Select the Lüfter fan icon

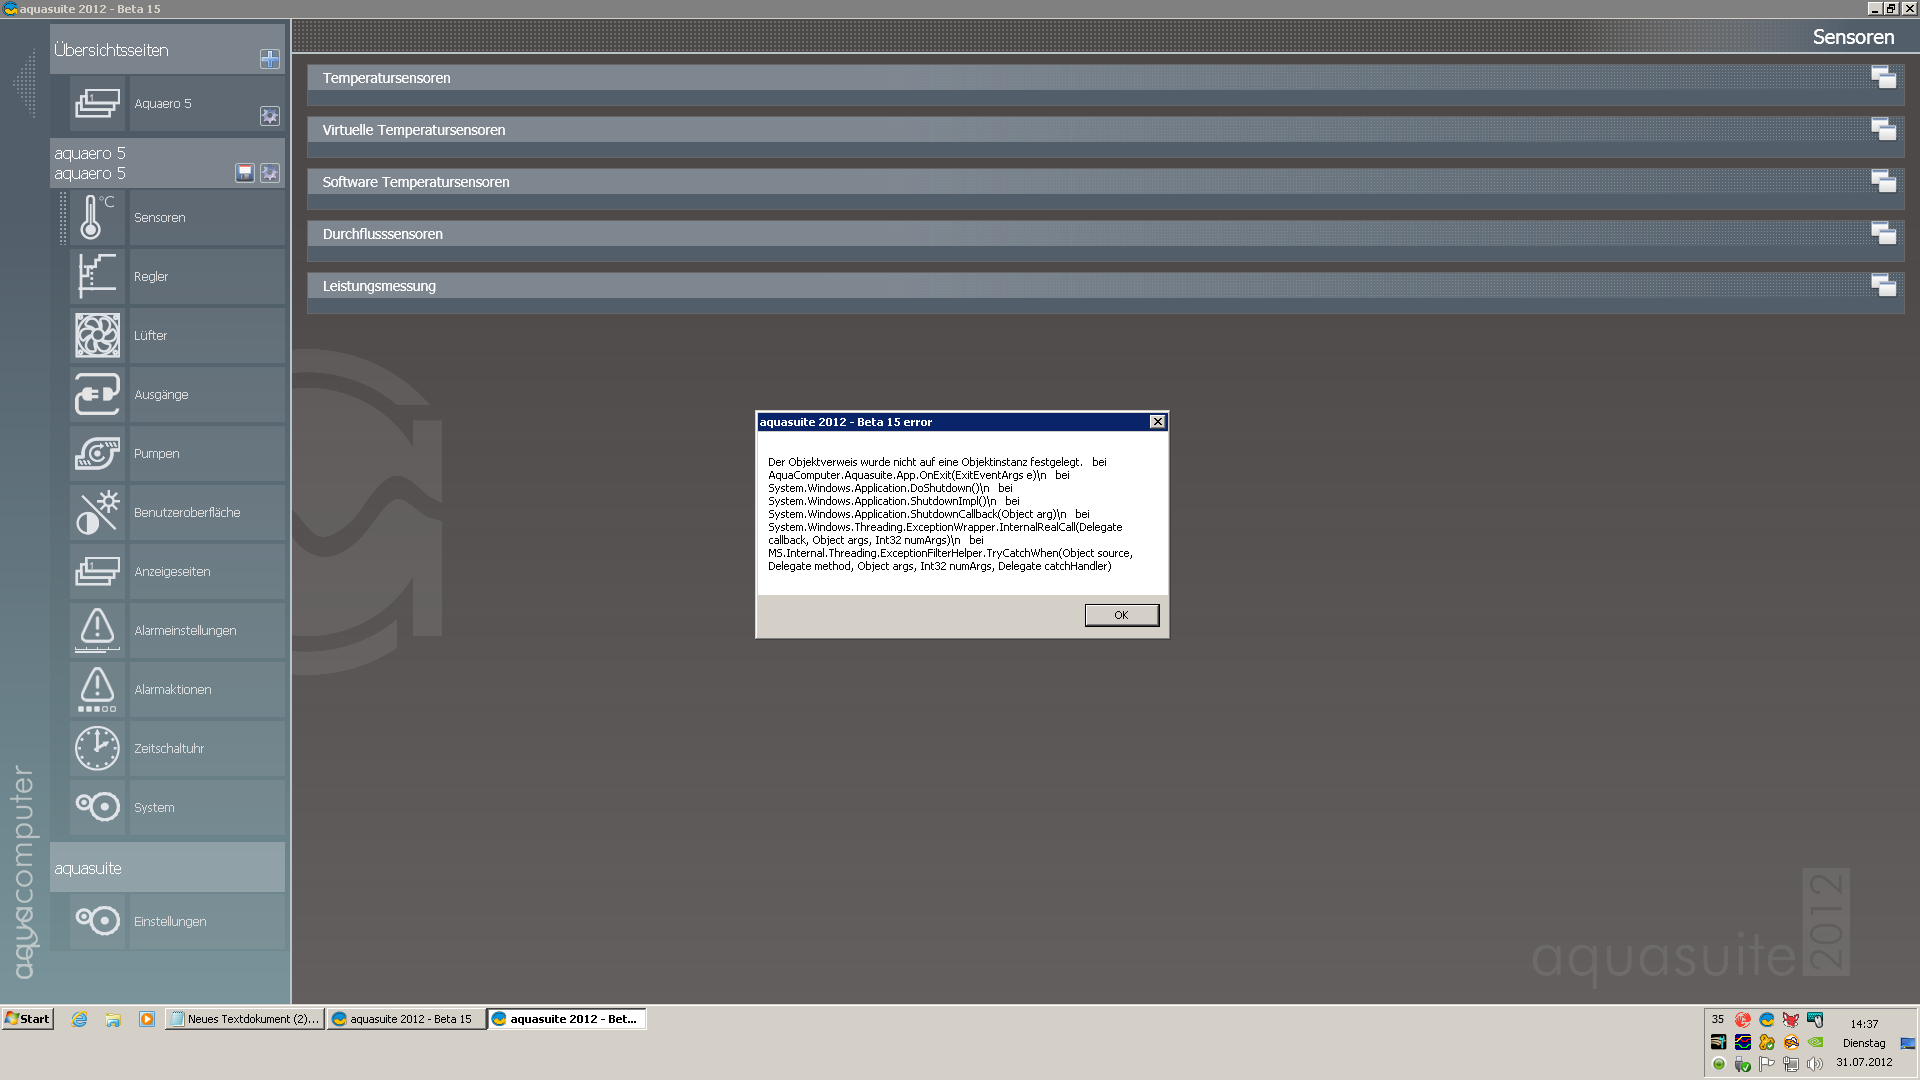pos(96,335)
